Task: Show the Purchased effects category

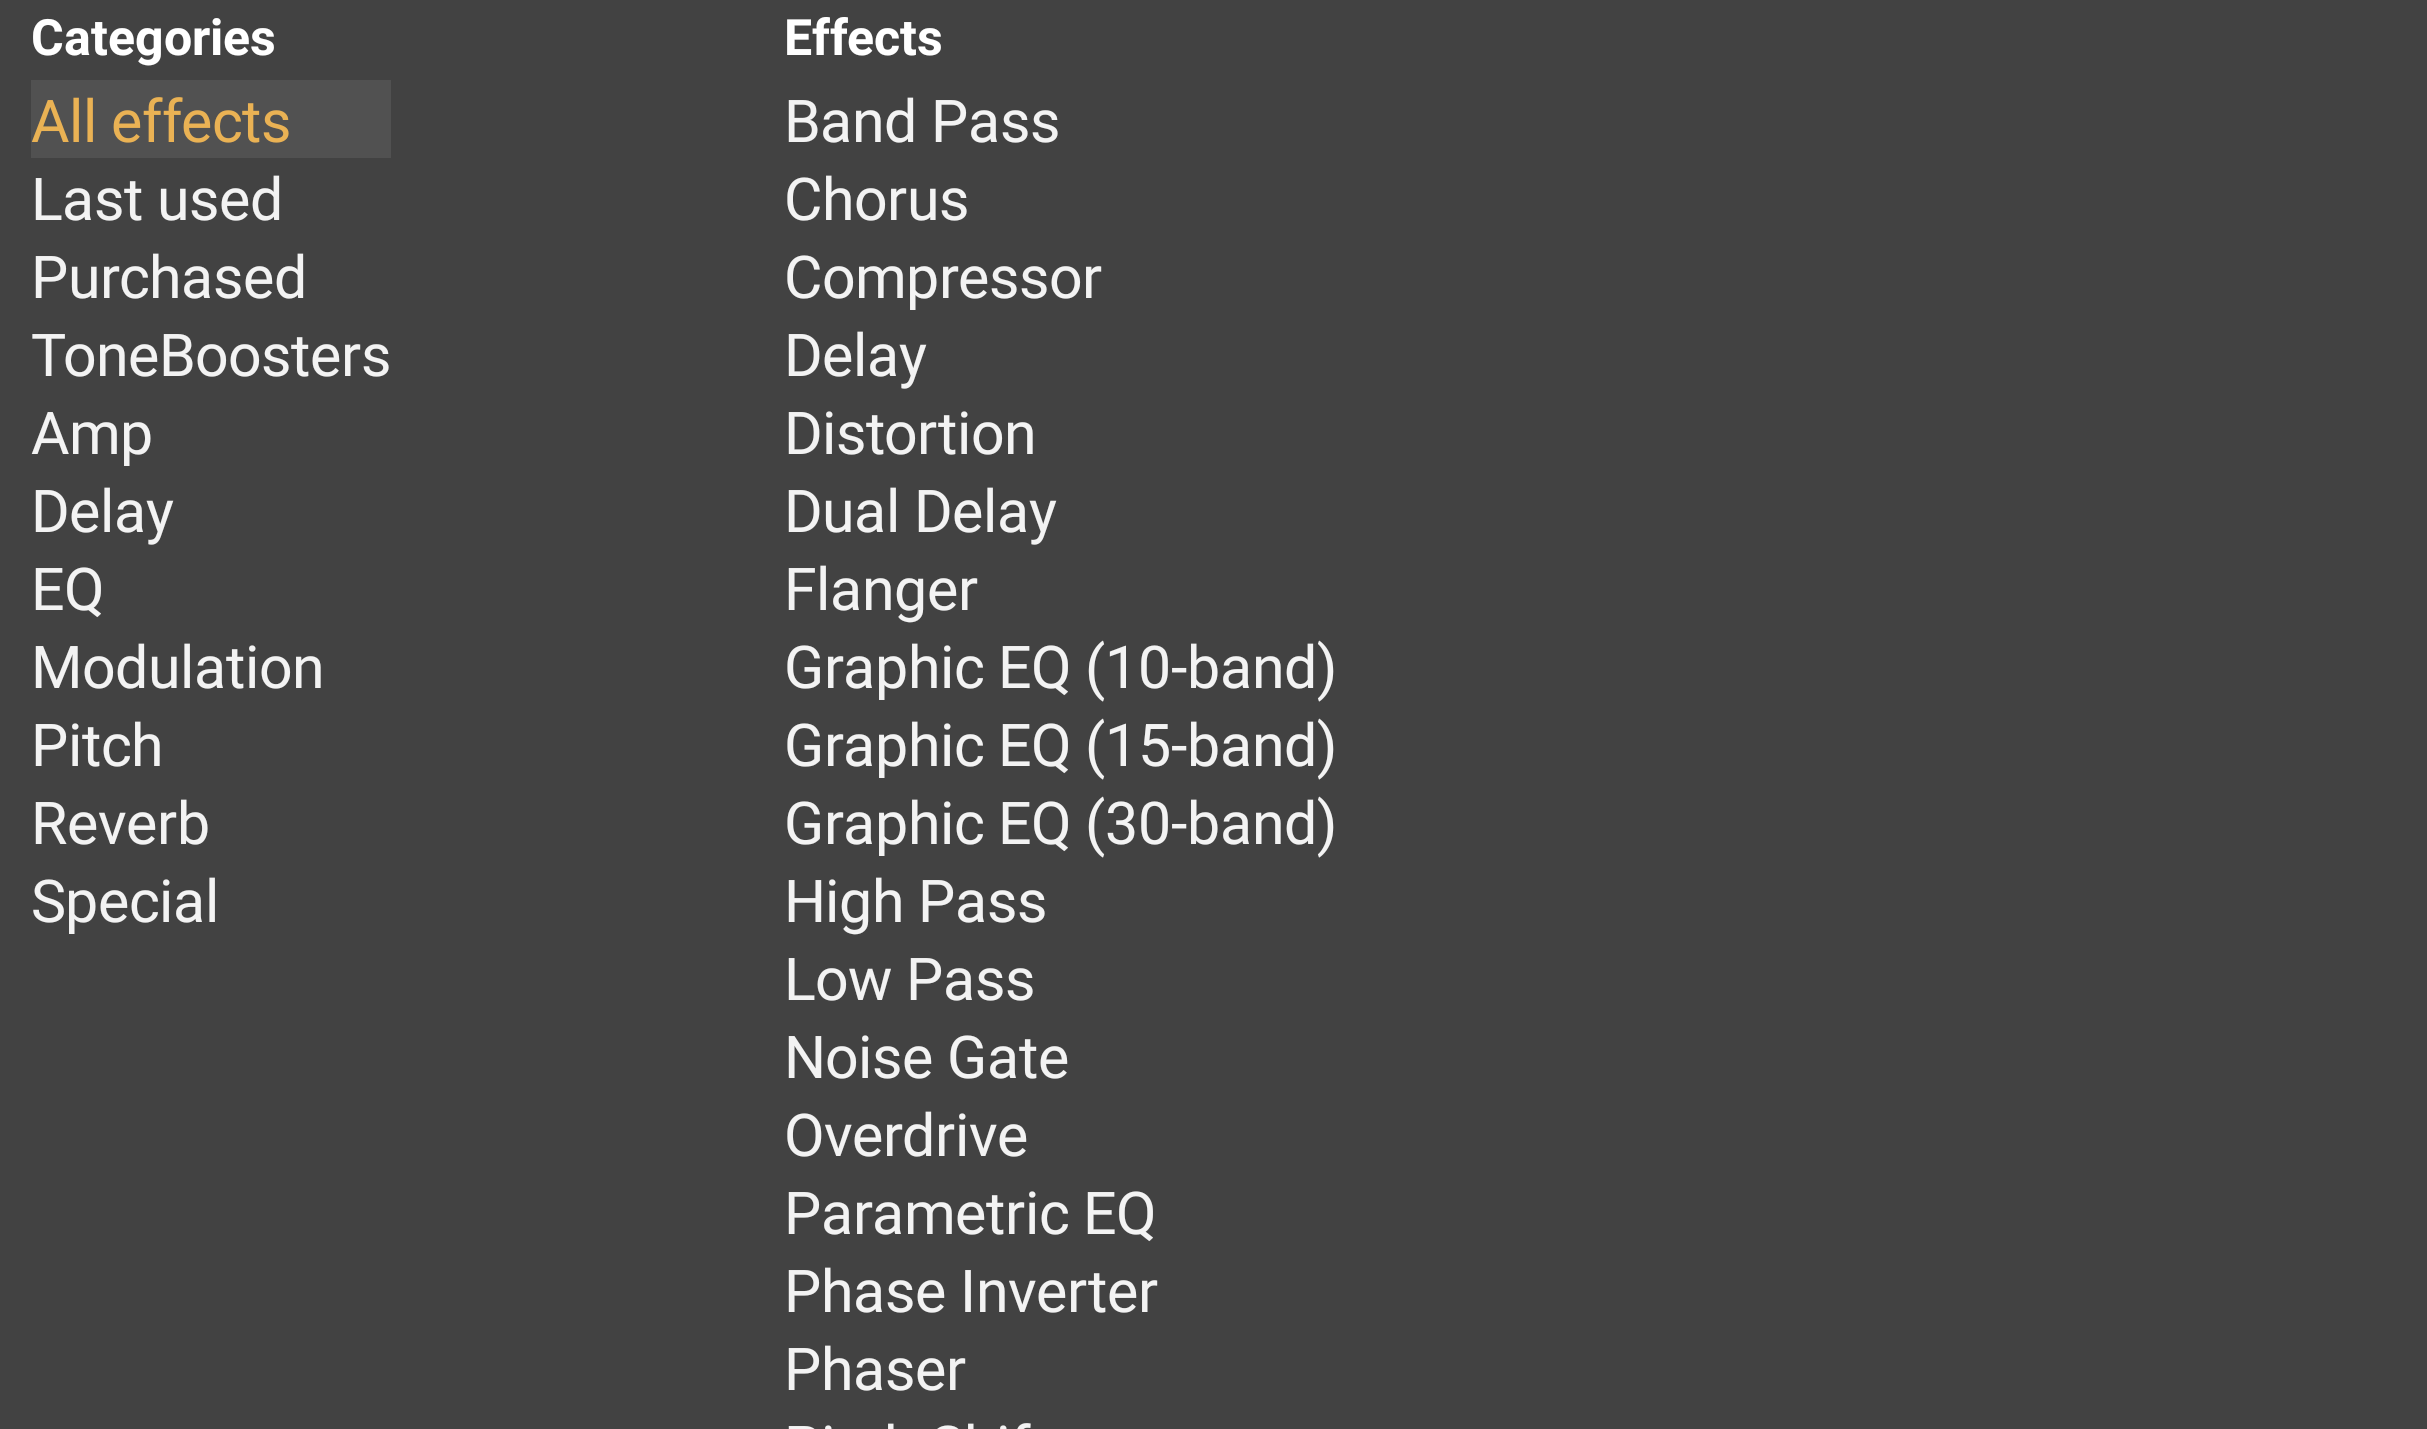Action: [169, 277]
